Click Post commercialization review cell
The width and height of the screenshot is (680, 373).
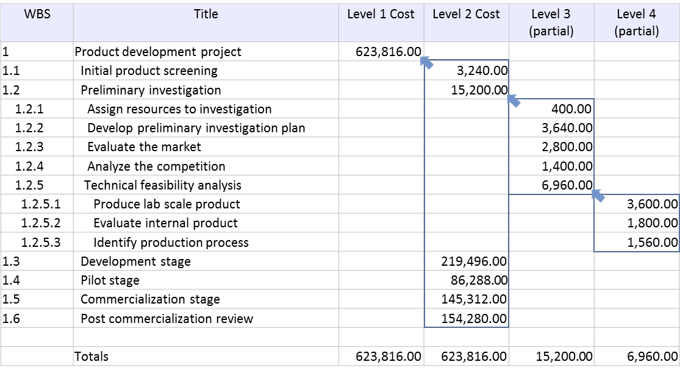point(206,319)
